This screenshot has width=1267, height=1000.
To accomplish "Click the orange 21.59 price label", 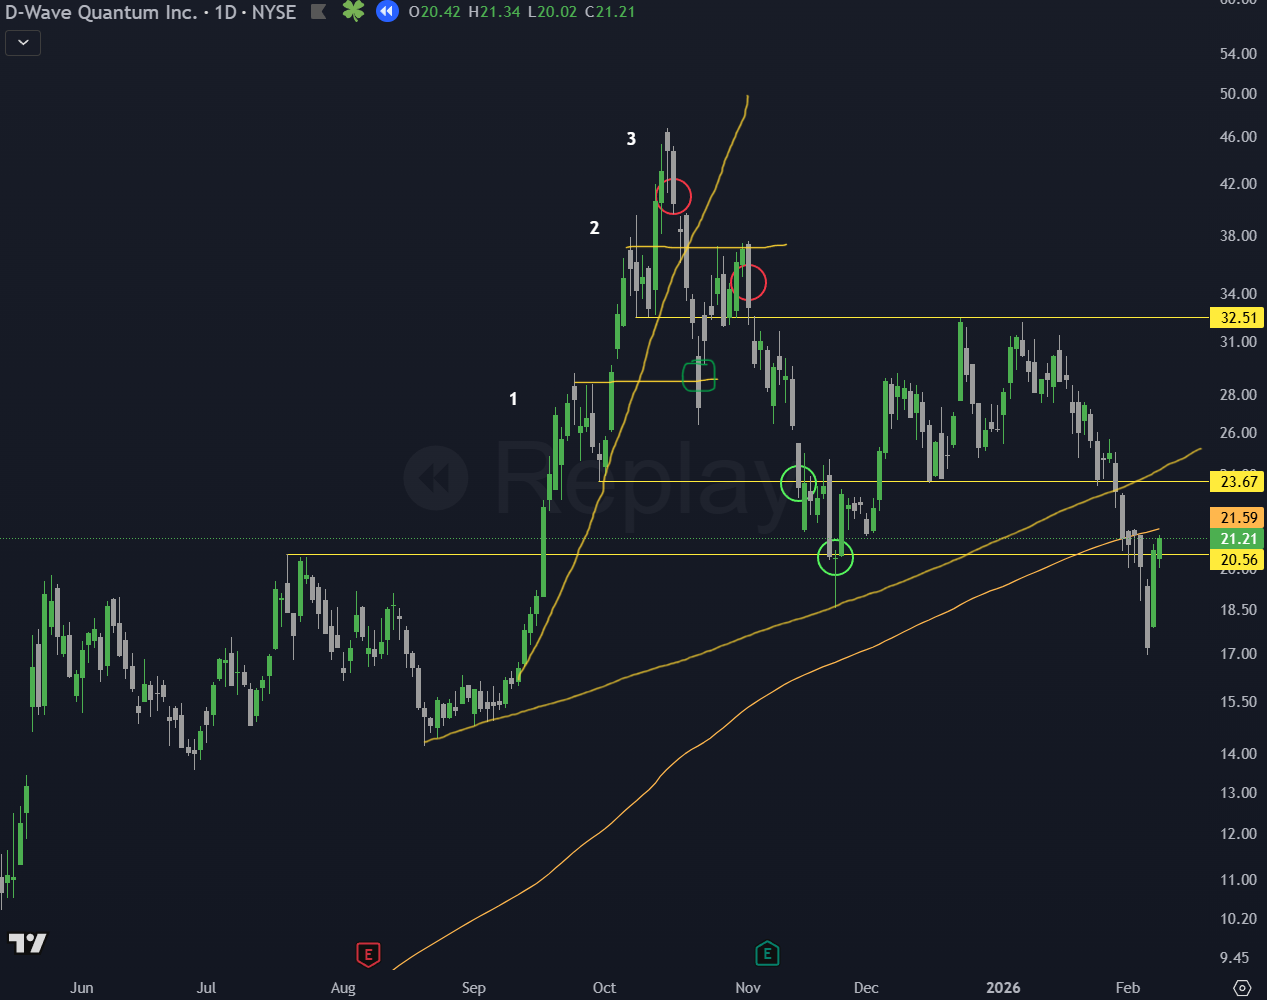I will (x=1238, y=517).
